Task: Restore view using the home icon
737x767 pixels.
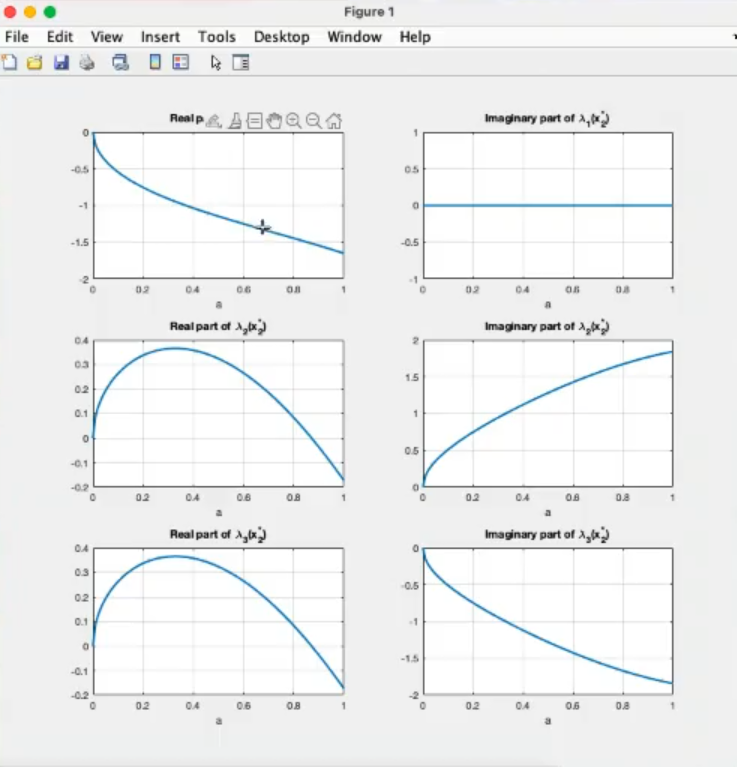Action: (x=334, y=121)
